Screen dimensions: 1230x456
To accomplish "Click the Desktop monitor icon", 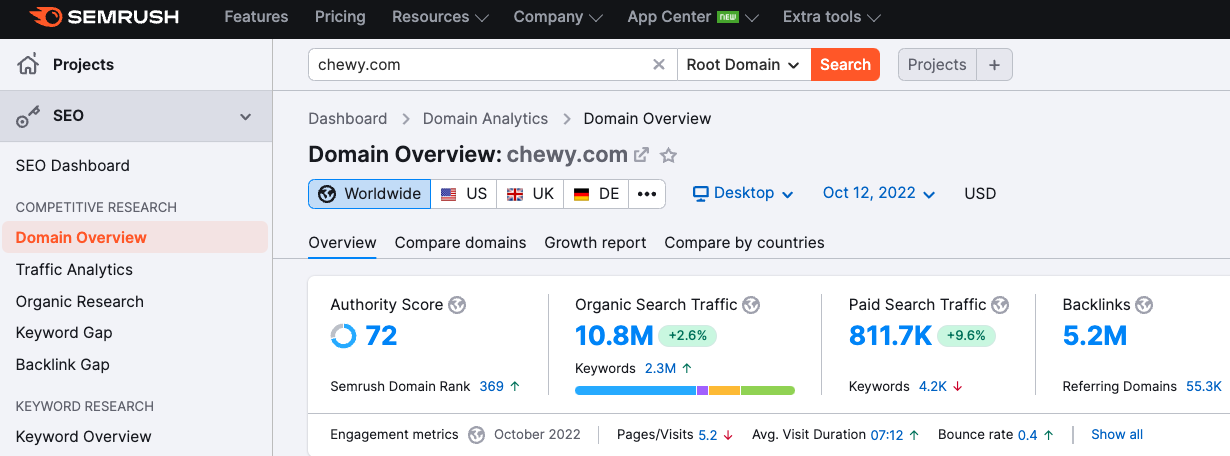I will [x=701, y=193].
